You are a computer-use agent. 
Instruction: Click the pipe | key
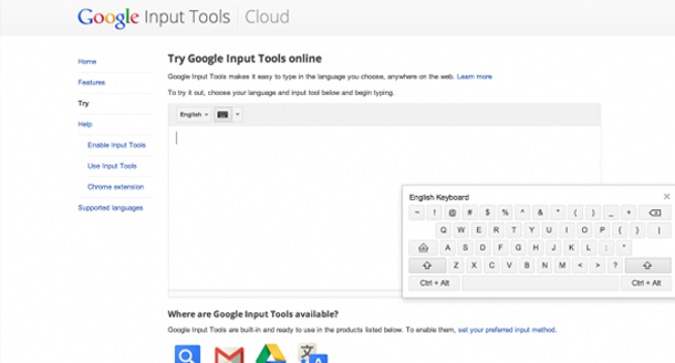(659, 230)
